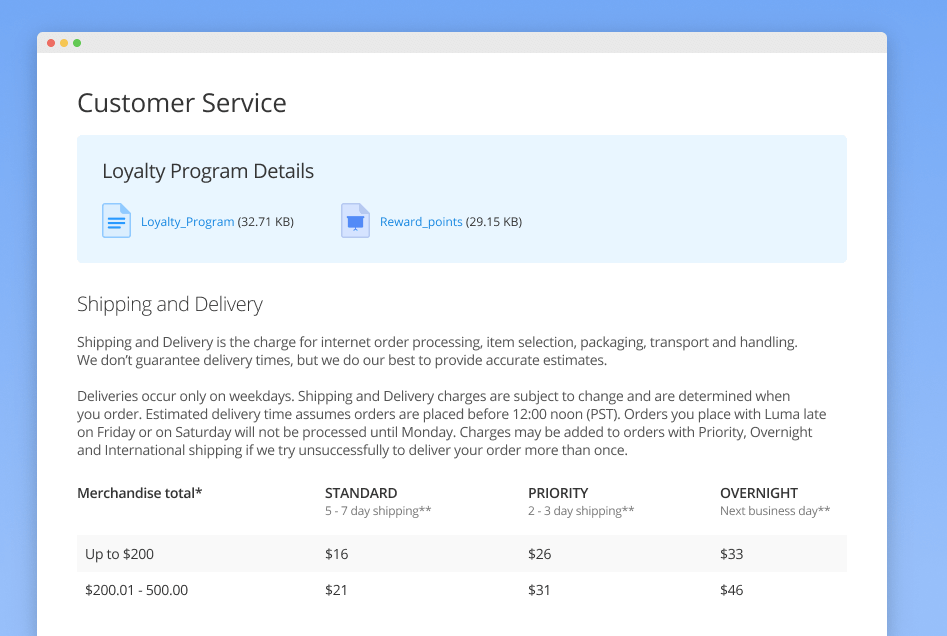Click the $46 overnight shipping price

[x=731, y=590]
